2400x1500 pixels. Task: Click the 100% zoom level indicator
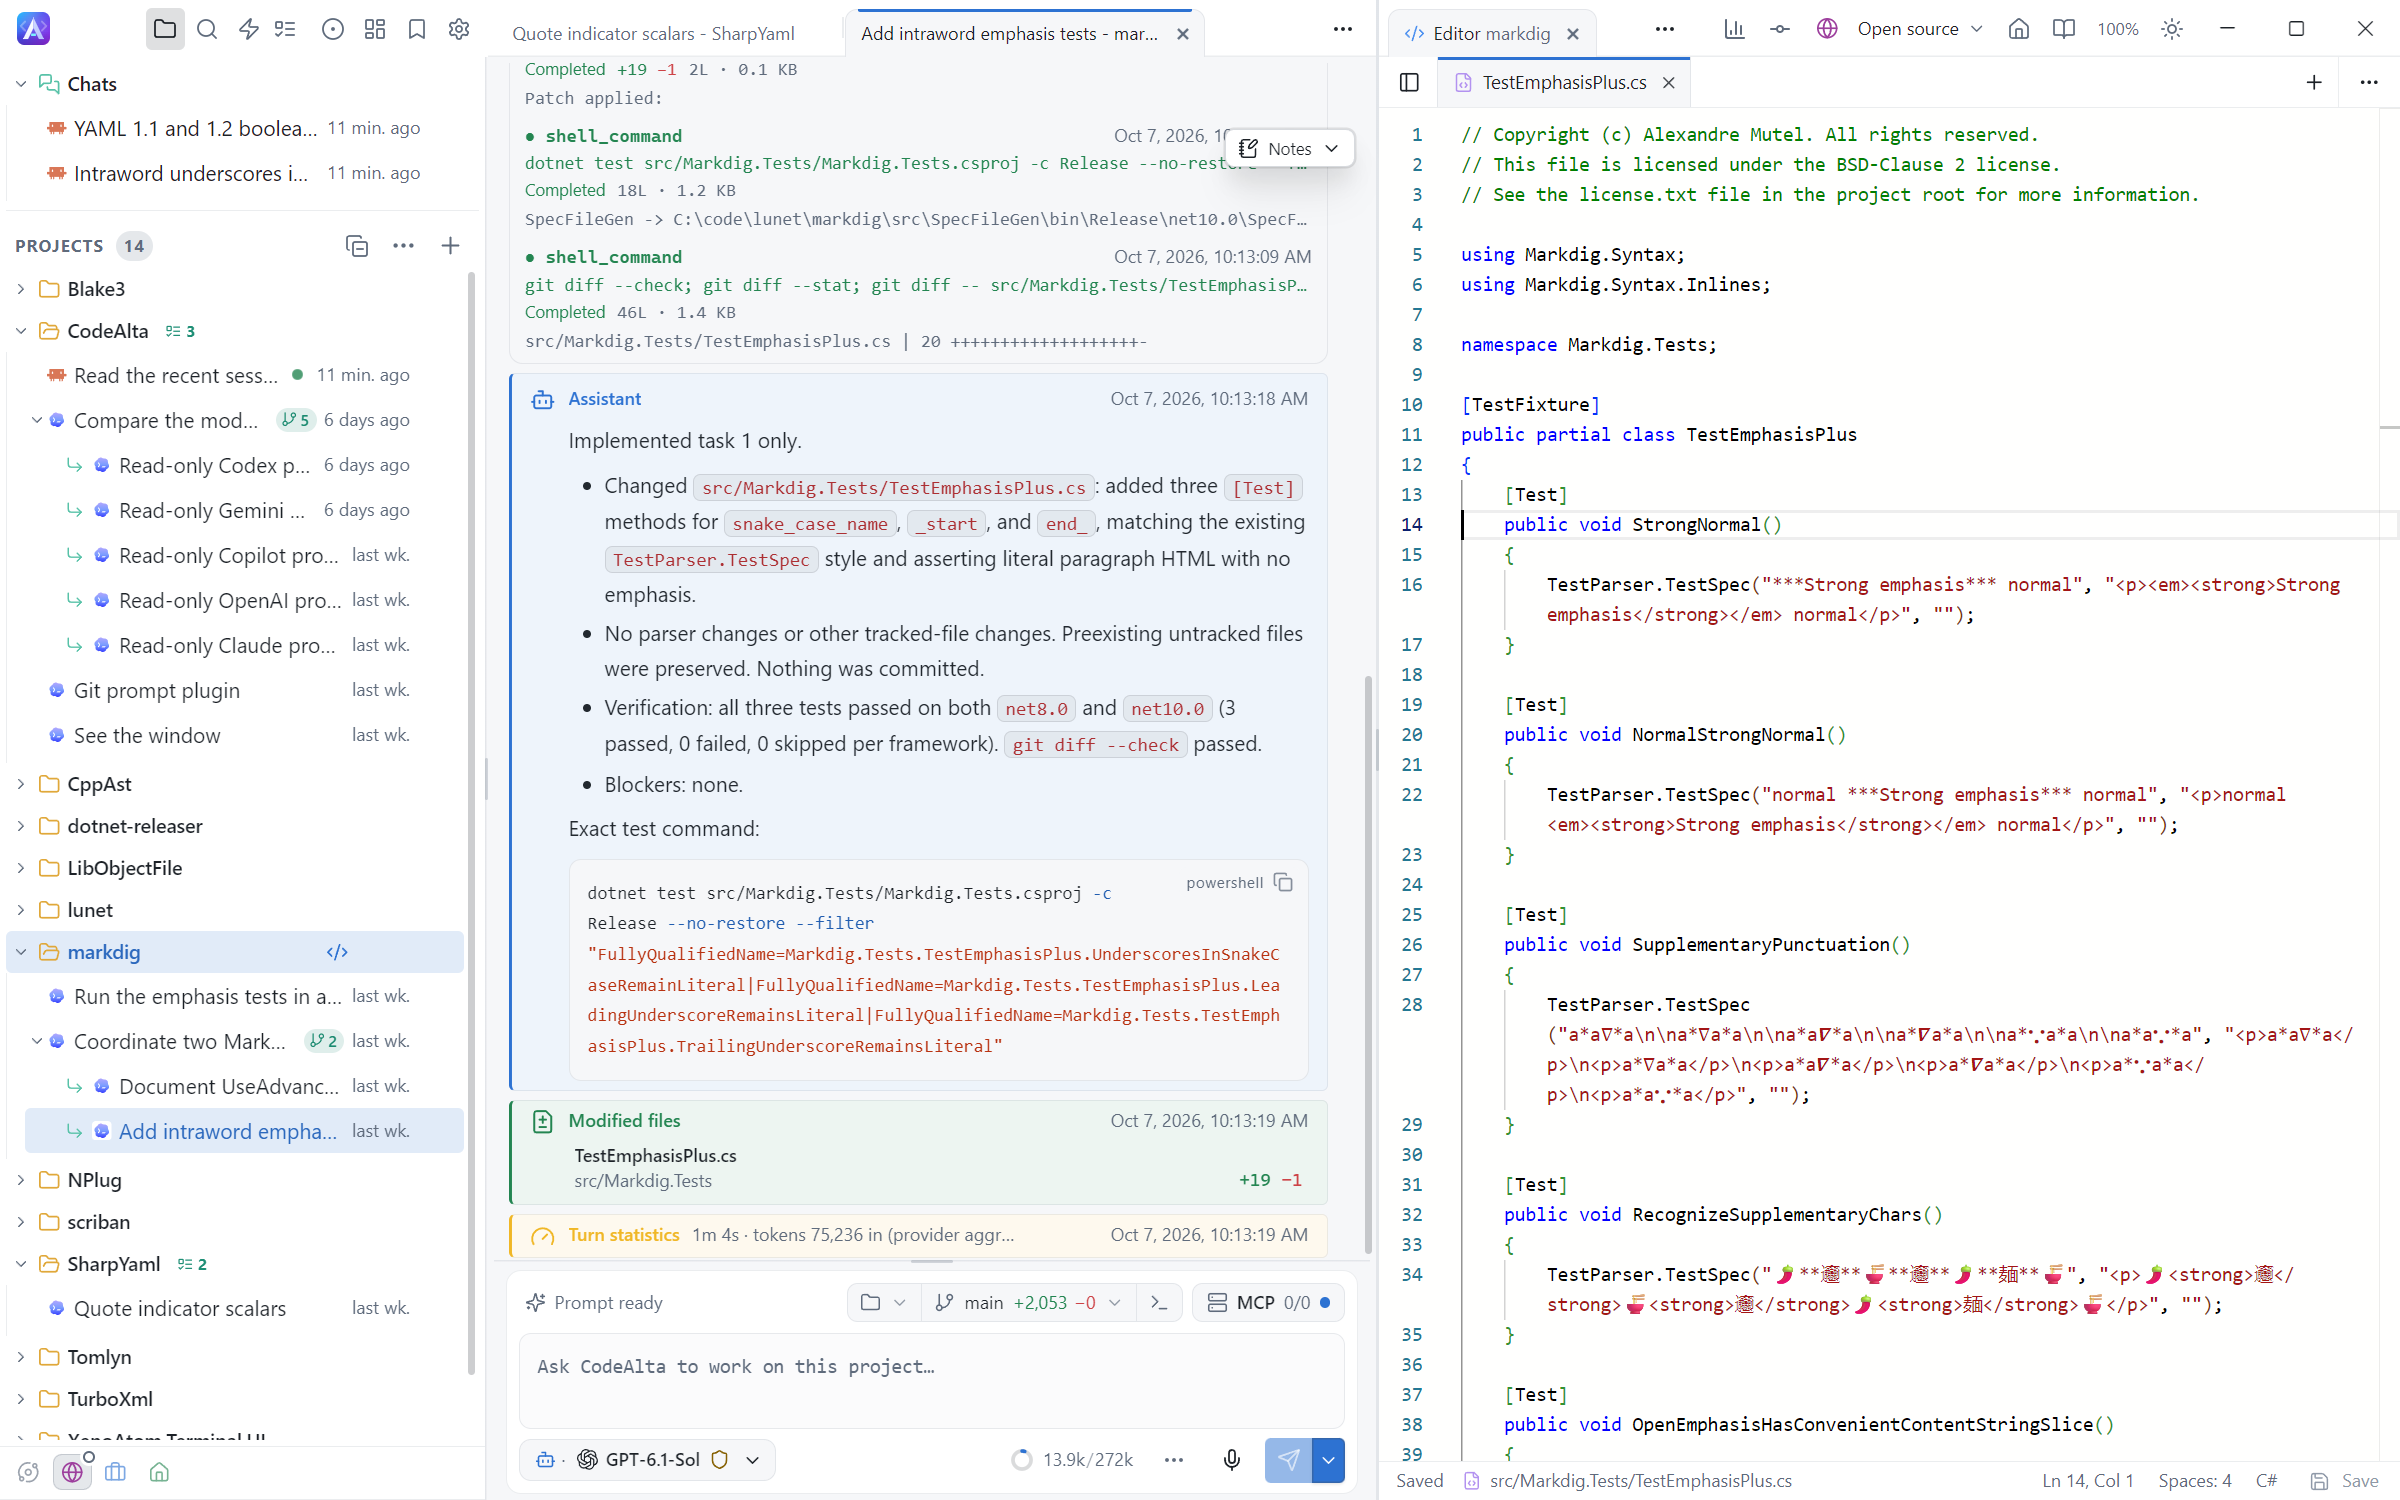2117,29
